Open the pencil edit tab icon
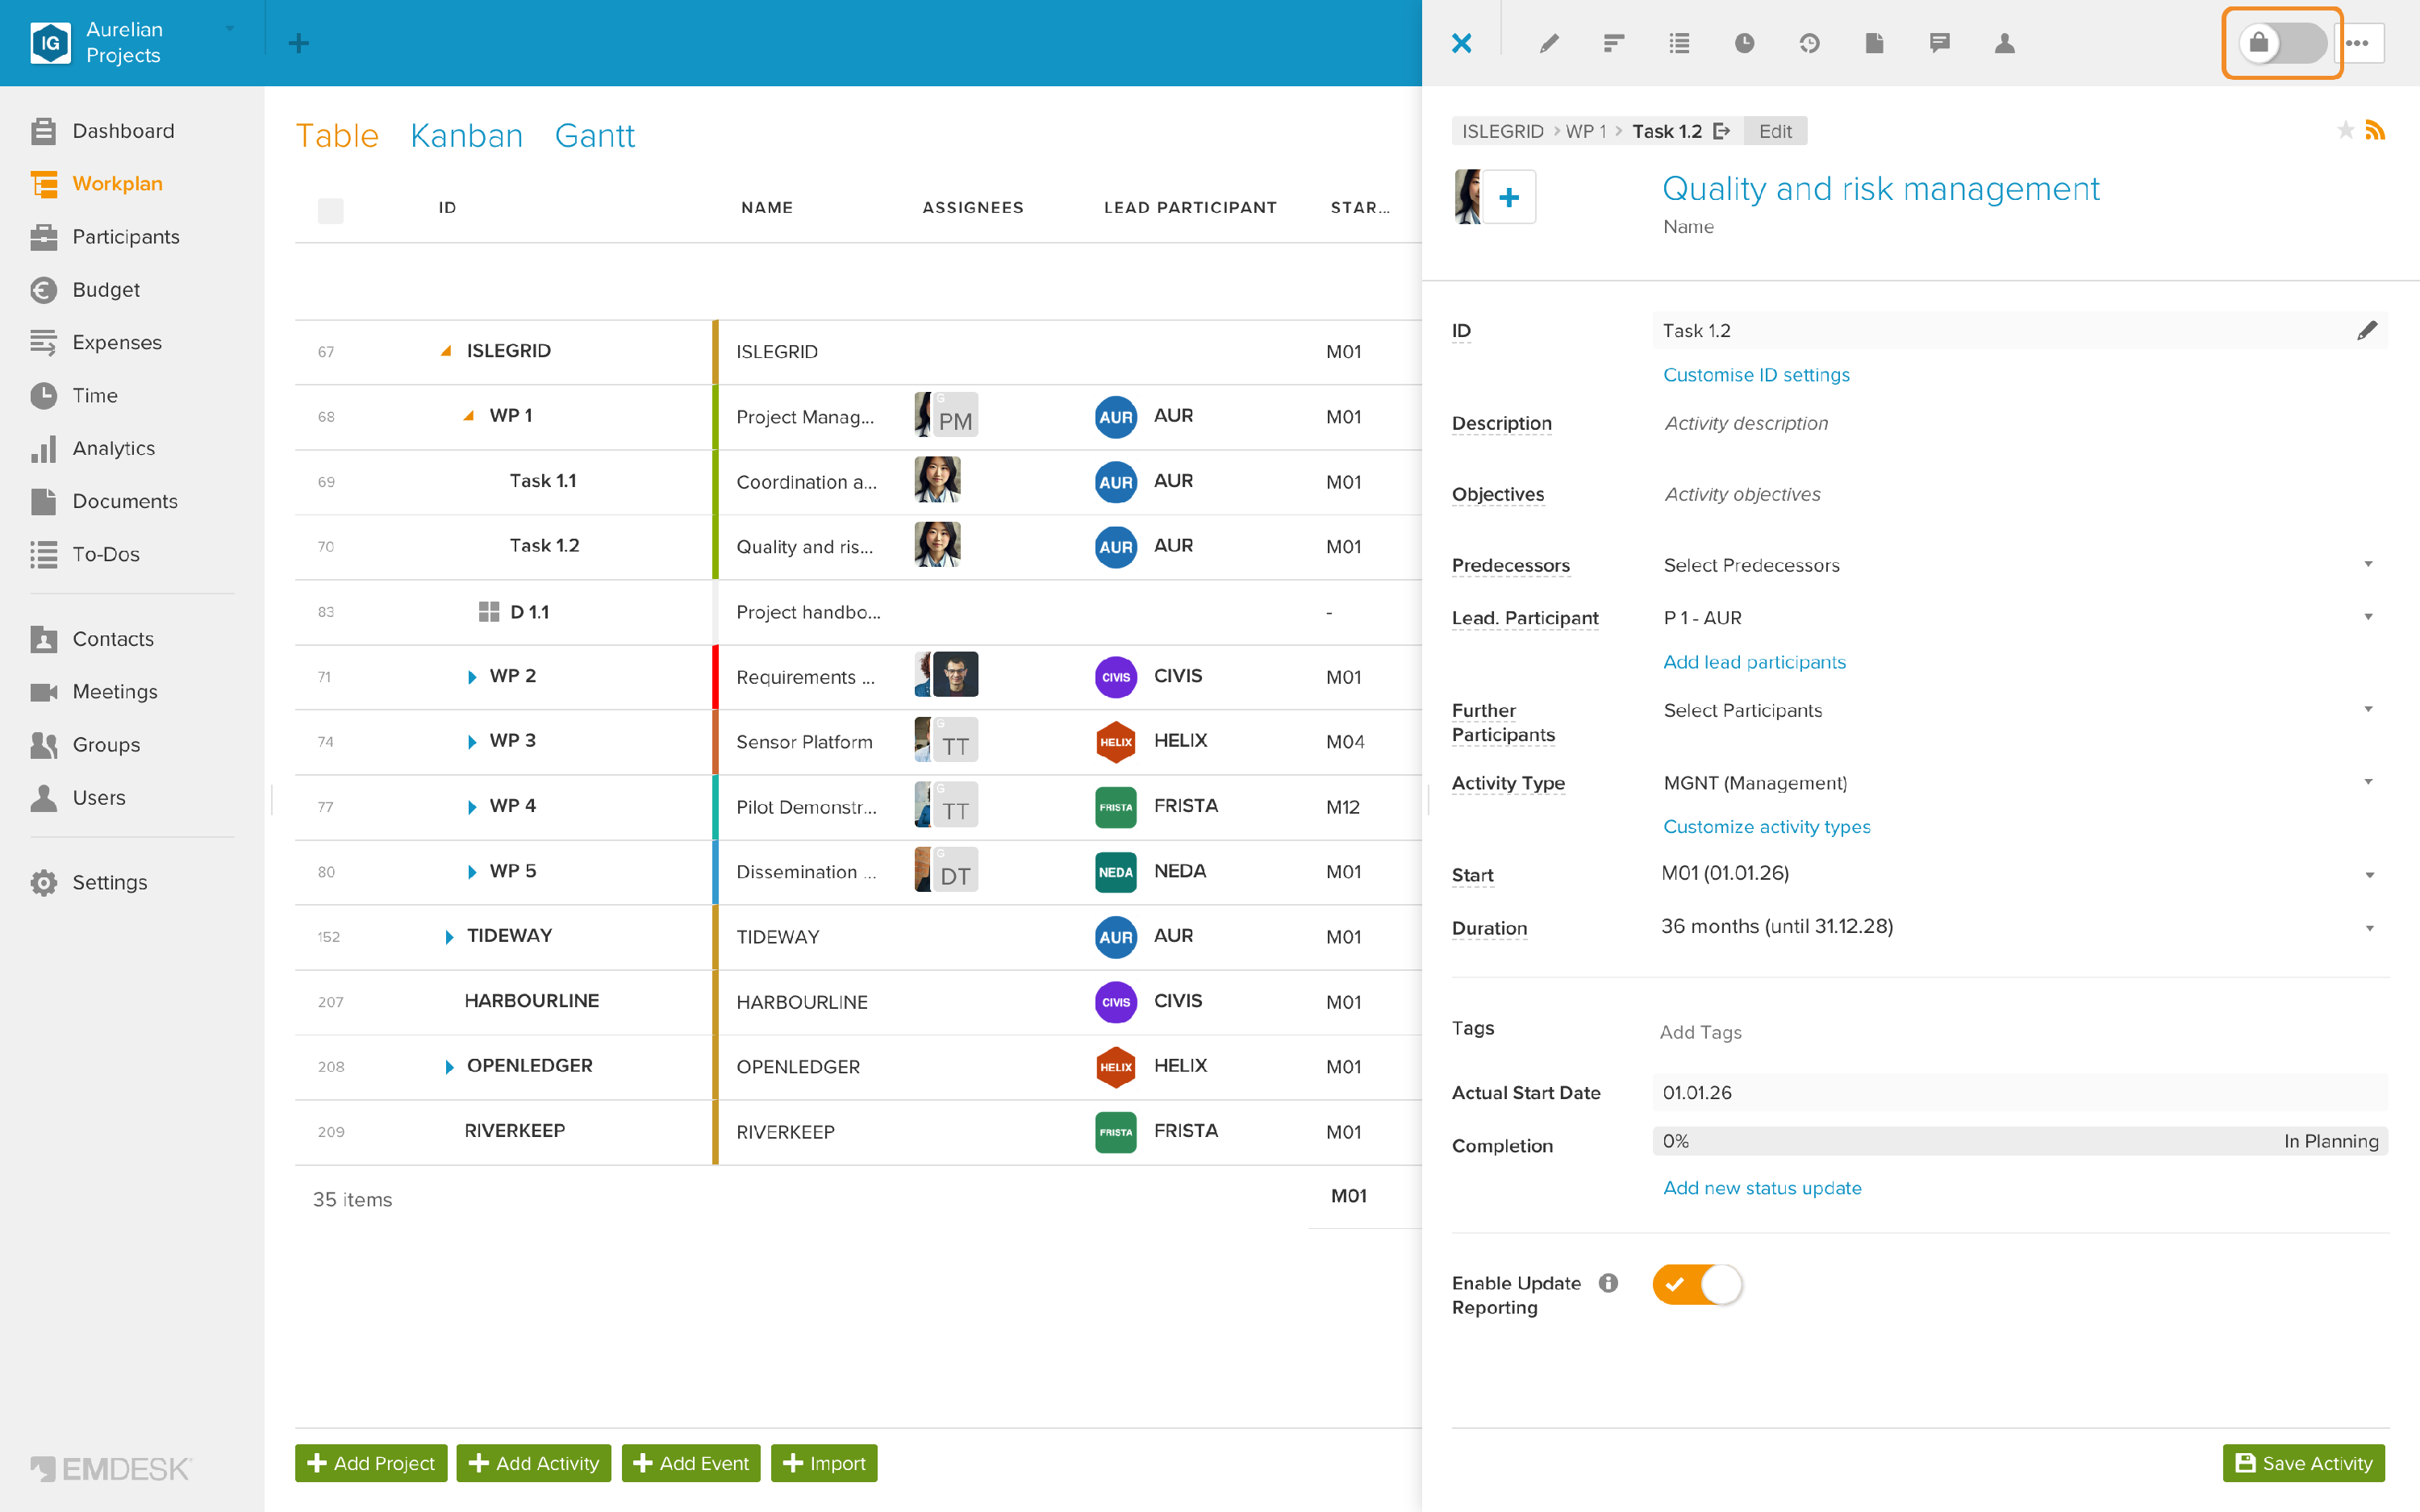This screenshot has height=1512, width=2420. point(1549,43)
